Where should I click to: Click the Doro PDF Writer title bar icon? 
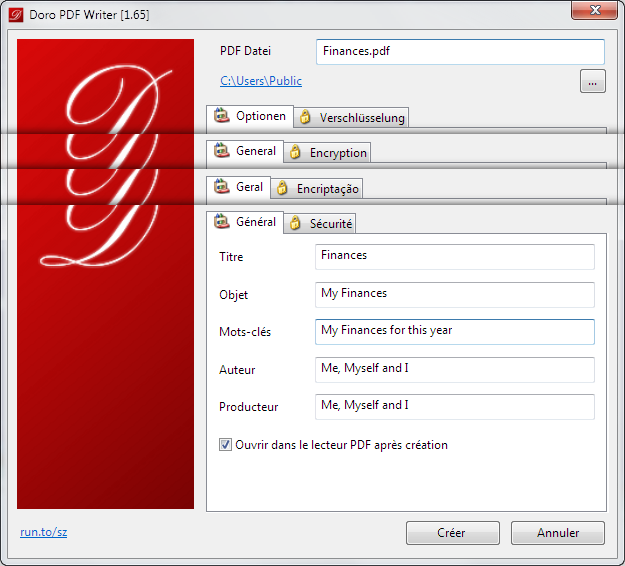16,15
